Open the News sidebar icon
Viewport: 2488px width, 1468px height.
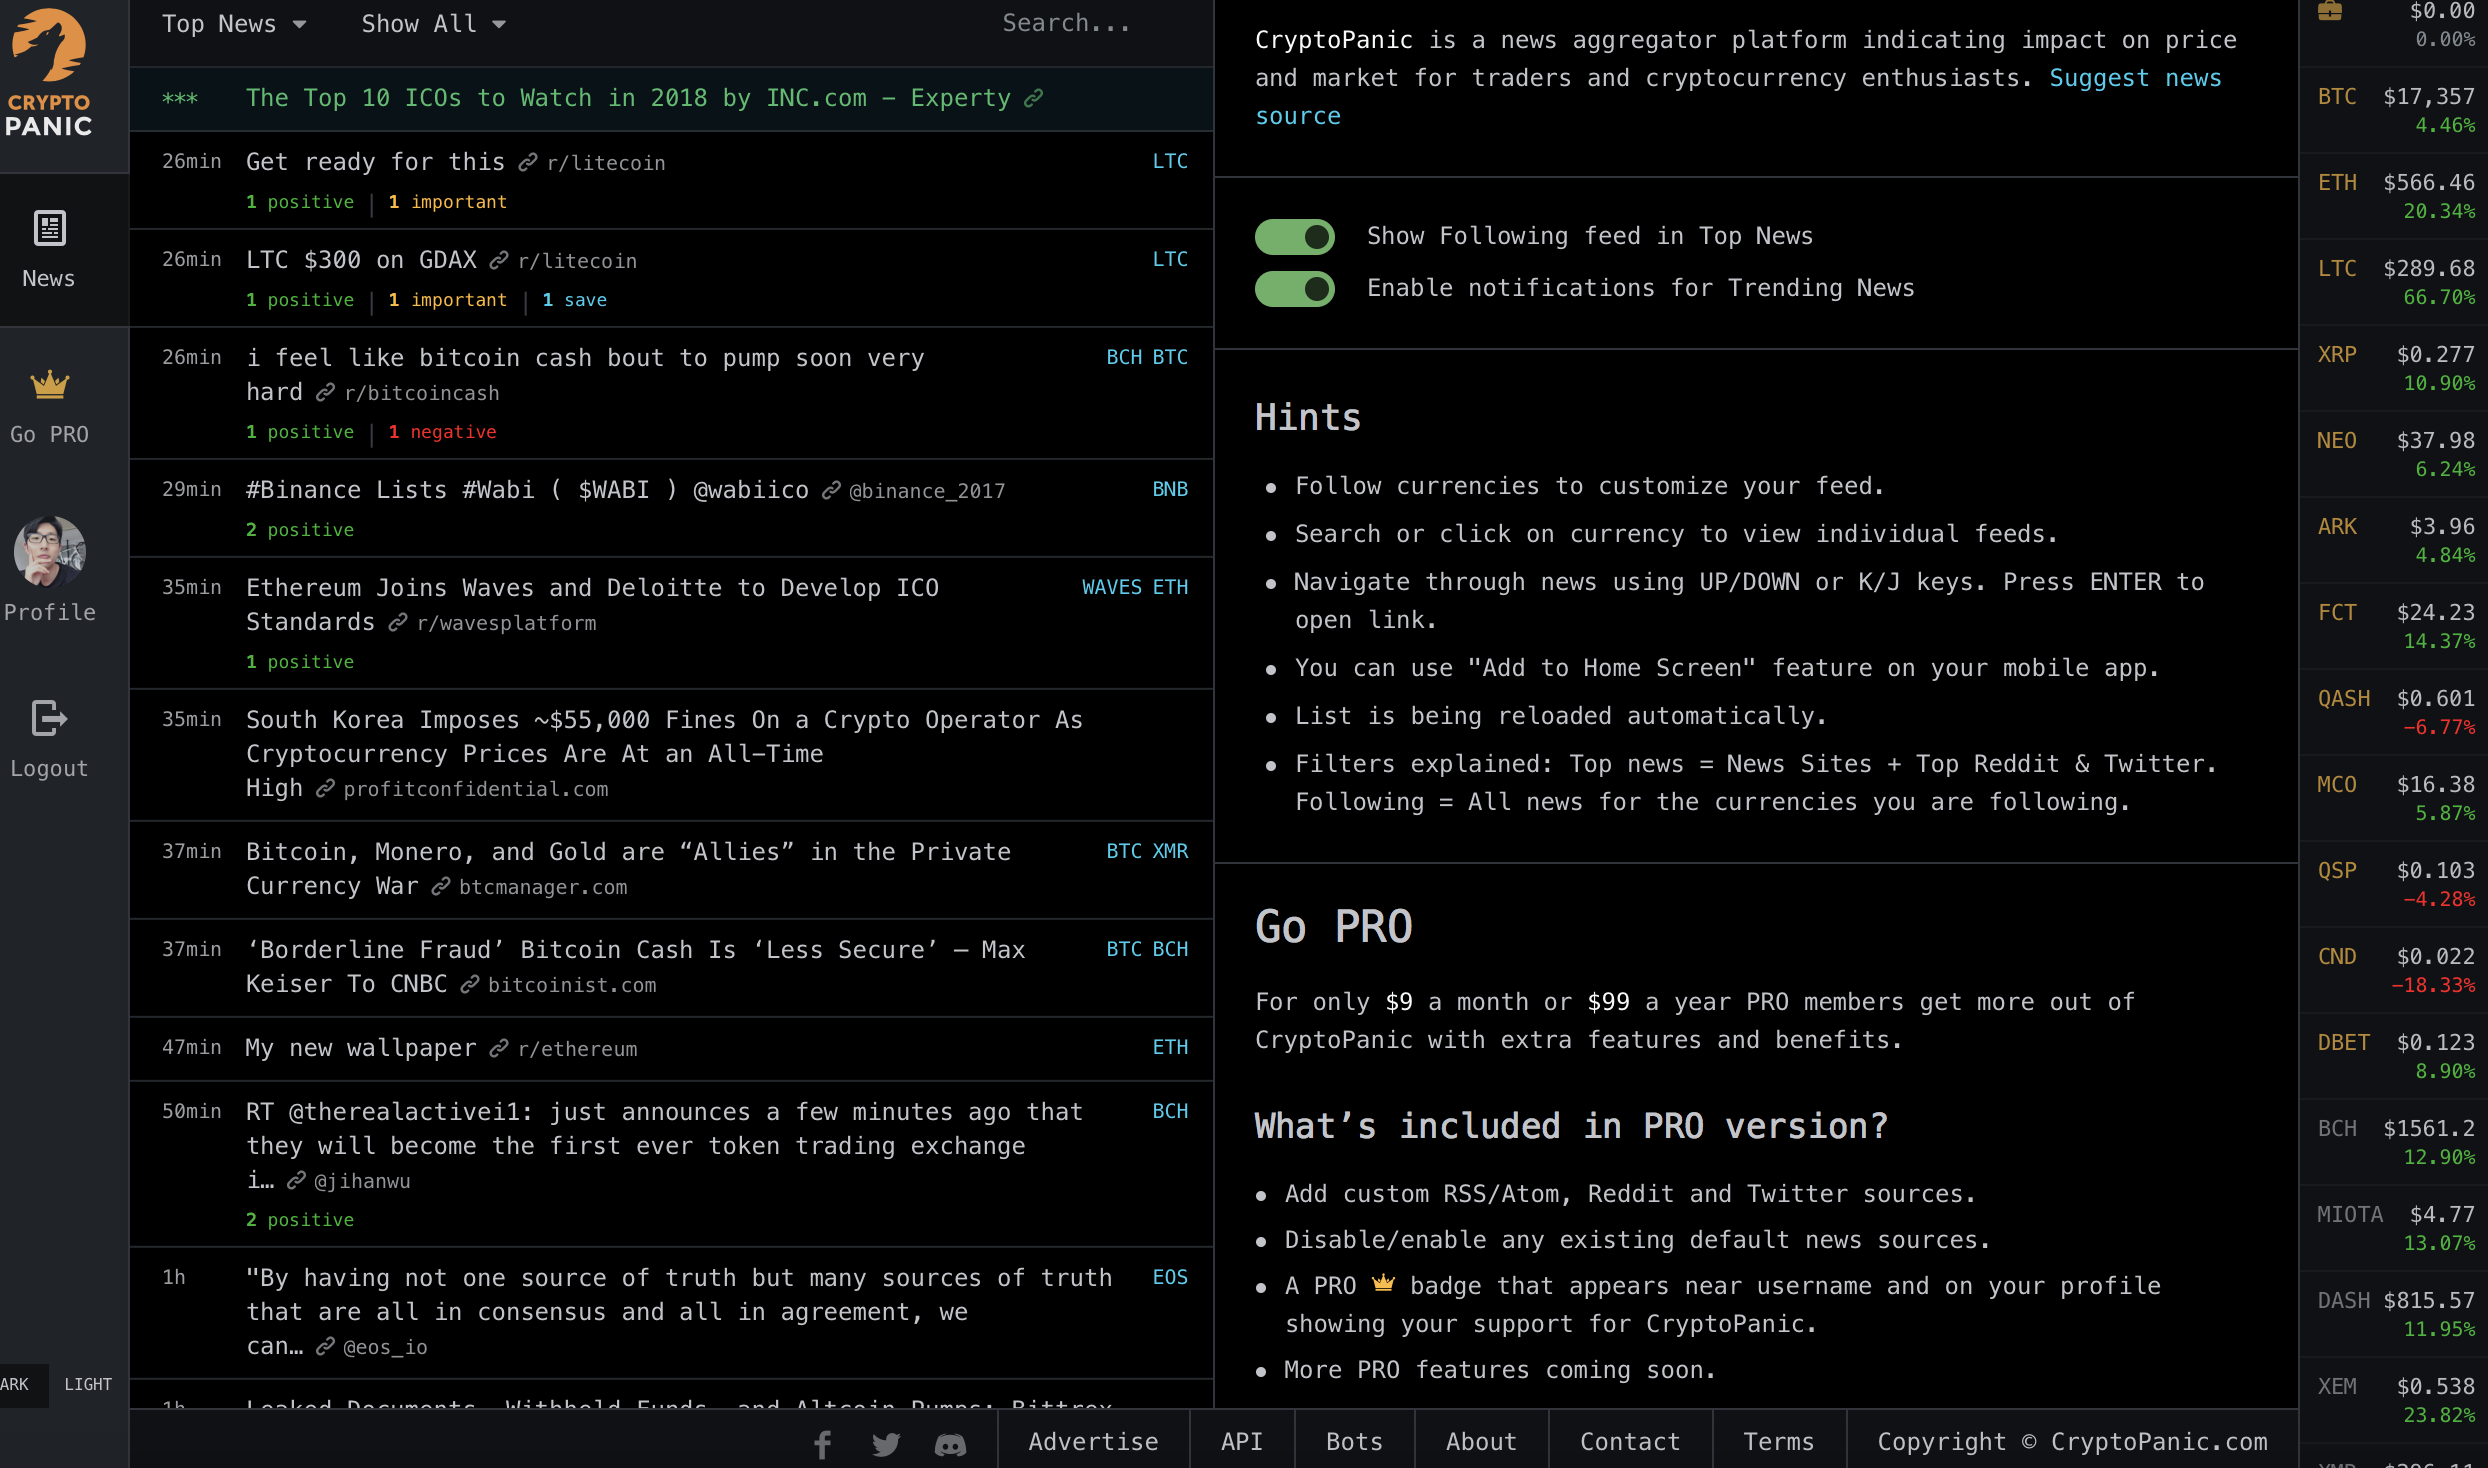pyautogui.click(x=49, y=228)
